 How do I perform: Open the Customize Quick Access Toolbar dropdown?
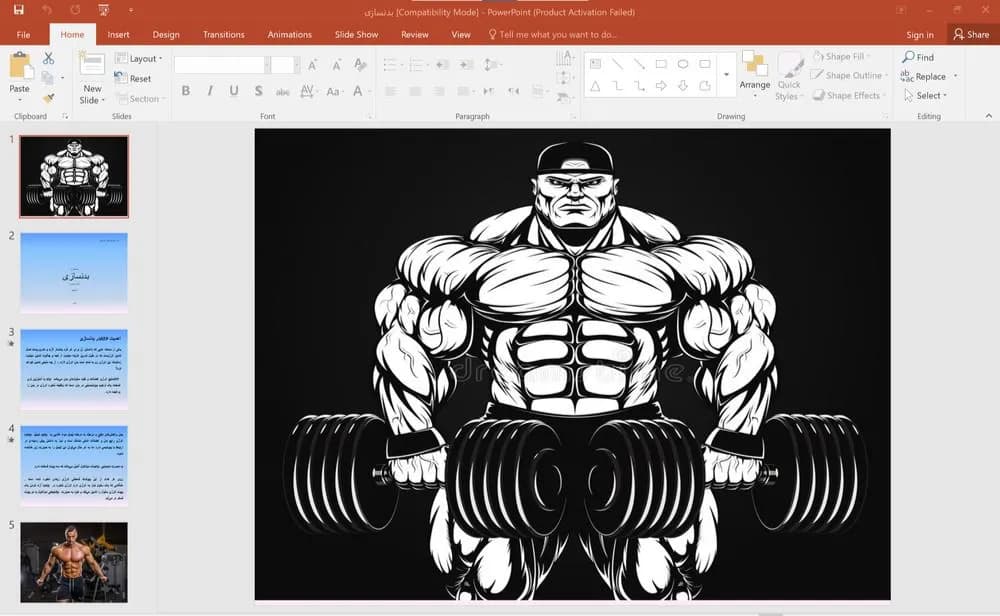pos(131,10)
